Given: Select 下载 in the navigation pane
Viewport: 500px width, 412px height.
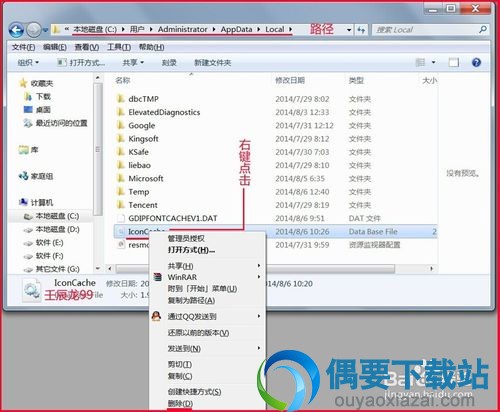Looking at the screenshot, I should (x=43, y=97).
